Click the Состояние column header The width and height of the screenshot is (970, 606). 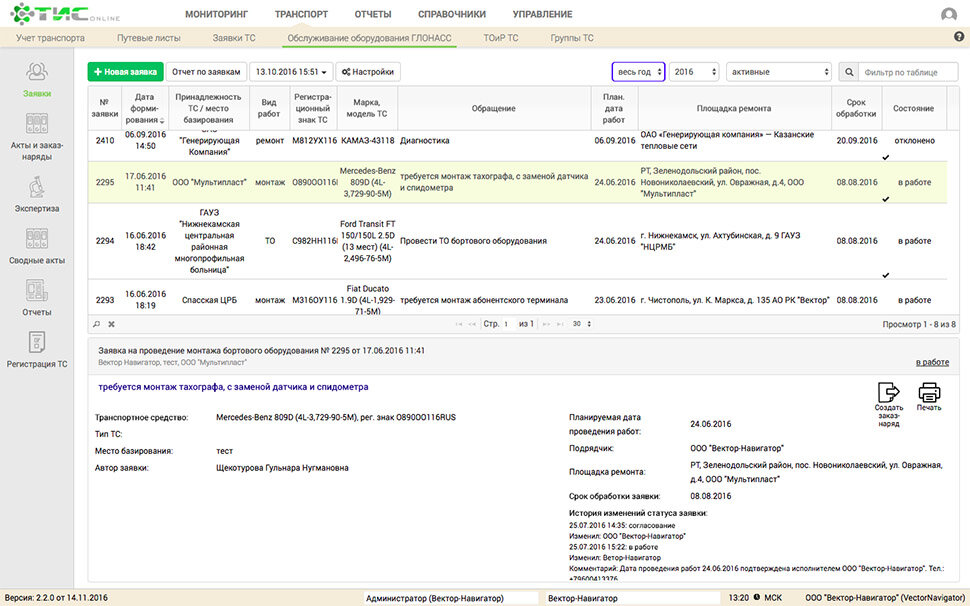pos(913,108)
